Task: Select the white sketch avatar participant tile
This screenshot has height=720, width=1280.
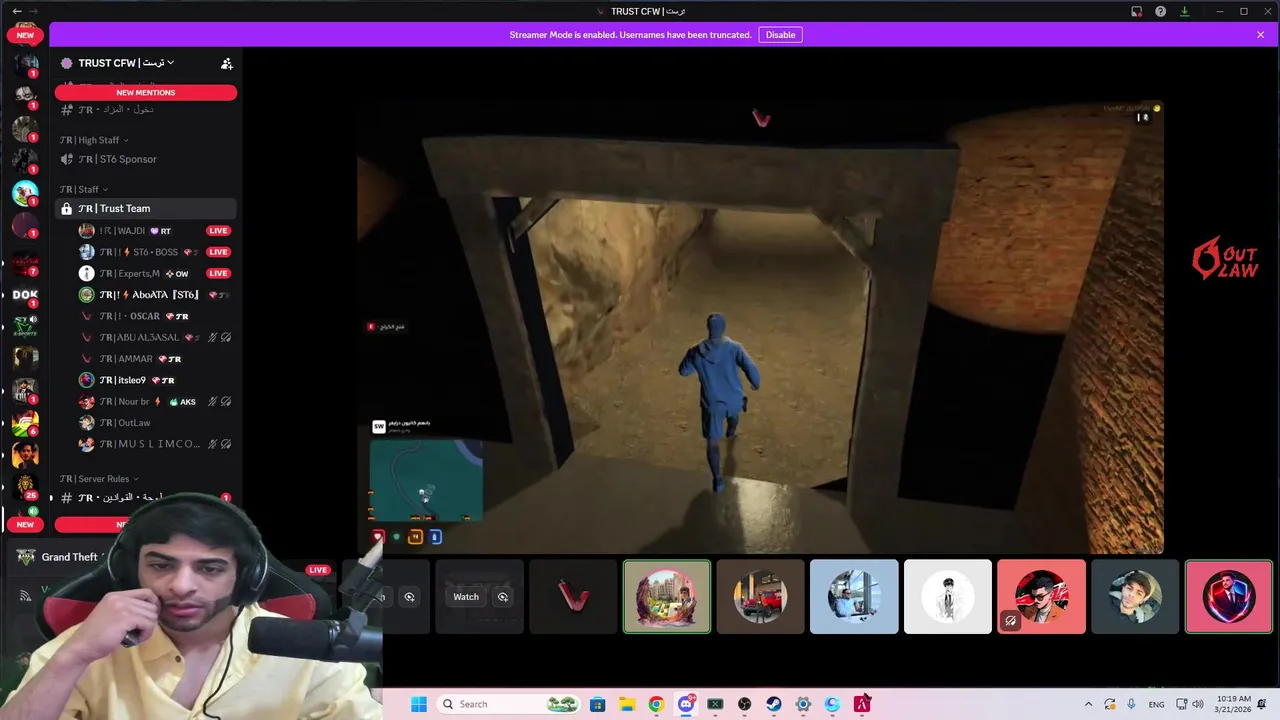Action: tap(948, 597)
